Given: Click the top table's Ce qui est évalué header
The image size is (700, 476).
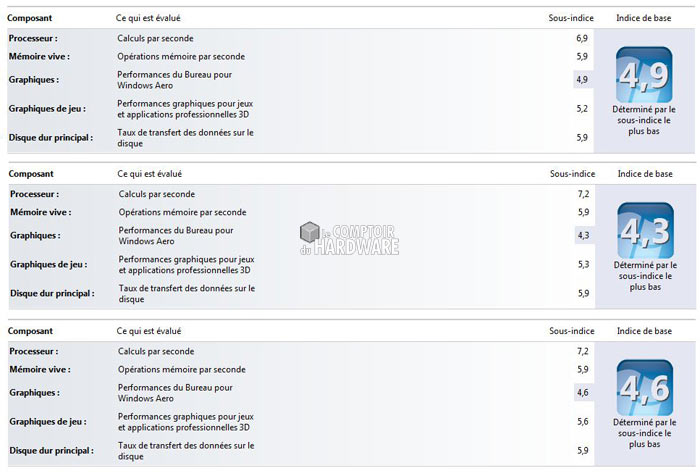Looking at the screenshot, I should [149, 18].
